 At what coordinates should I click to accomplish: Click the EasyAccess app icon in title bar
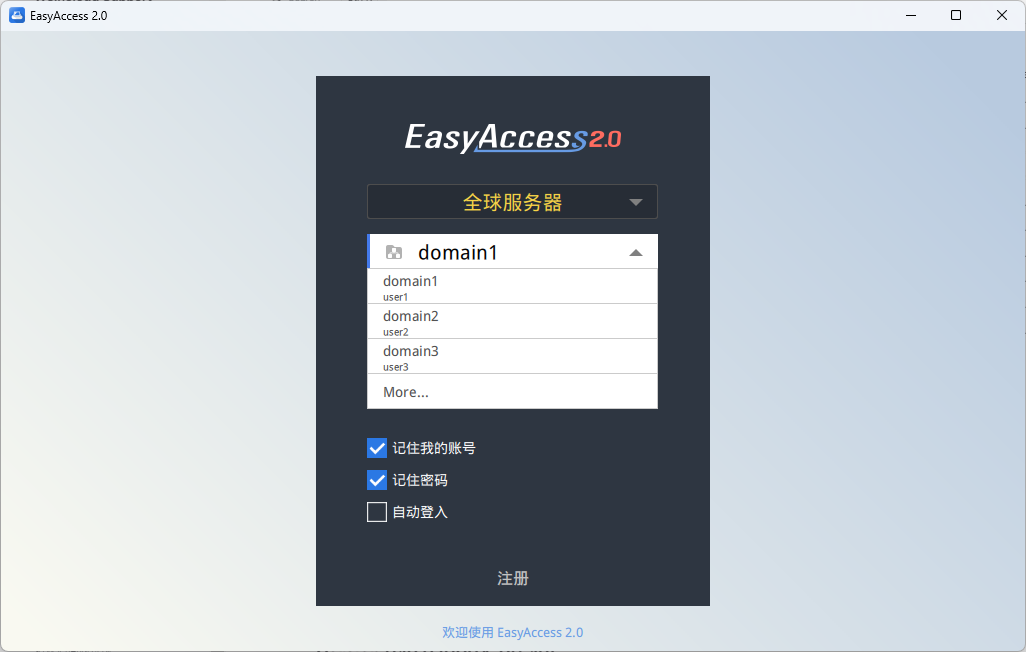click(x=16, y=15)
